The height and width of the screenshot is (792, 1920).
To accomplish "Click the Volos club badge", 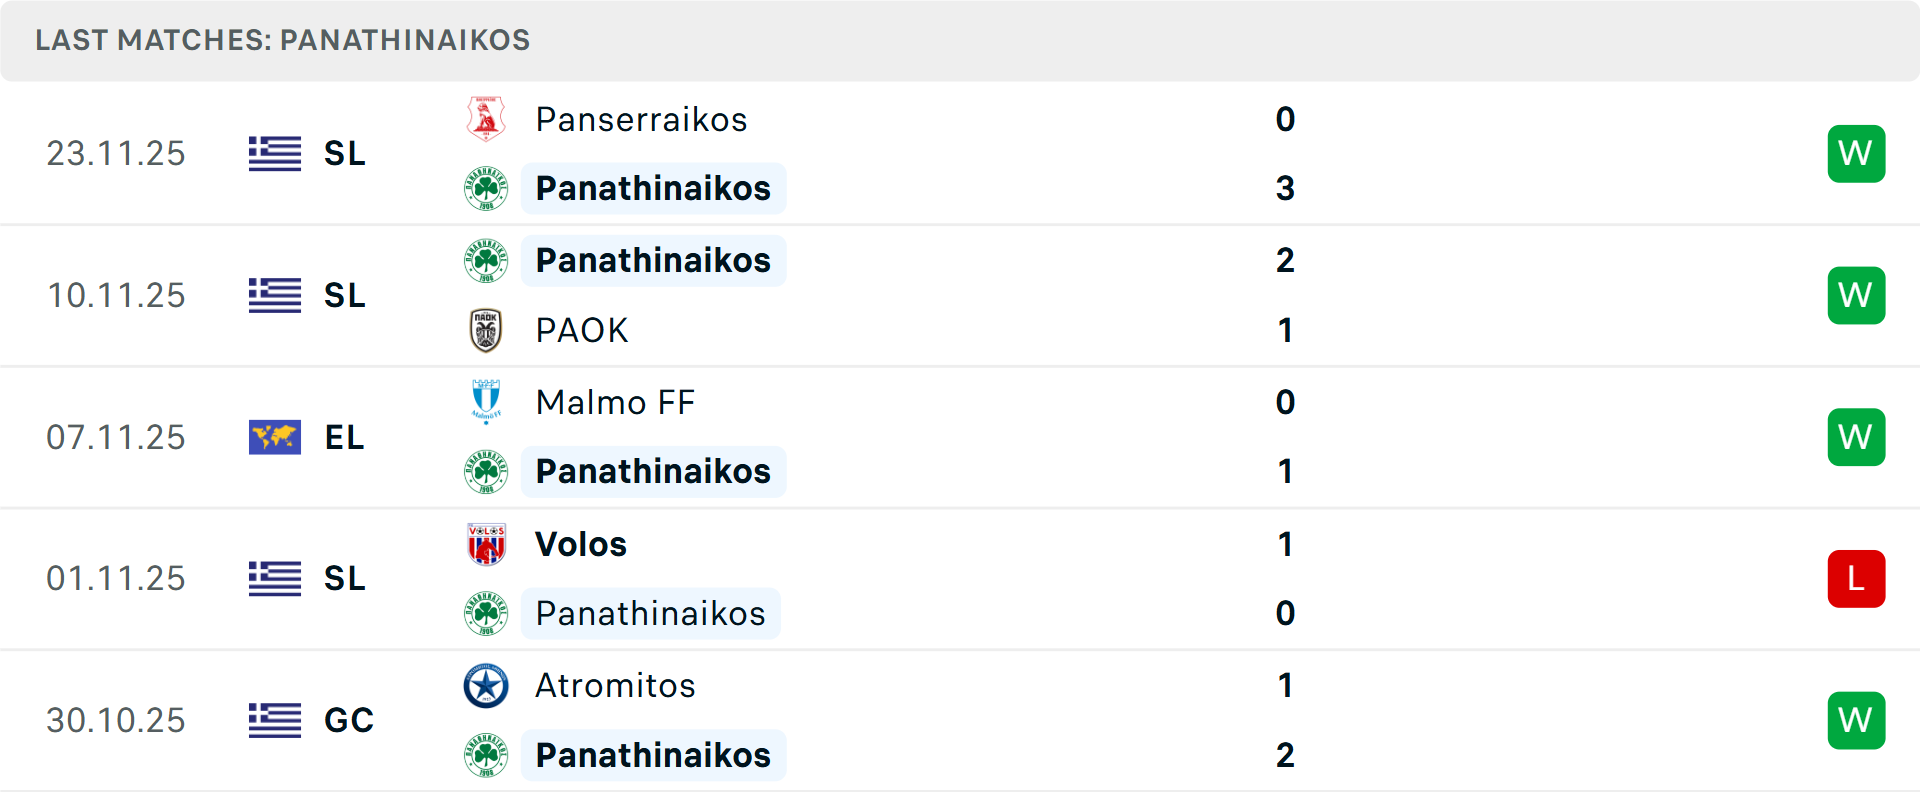I will [x=486, y=544].
